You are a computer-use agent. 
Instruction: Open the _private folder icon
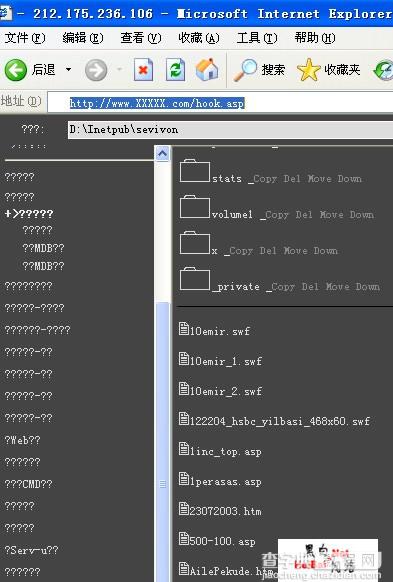pyautogui.click(x=195, y=278)
